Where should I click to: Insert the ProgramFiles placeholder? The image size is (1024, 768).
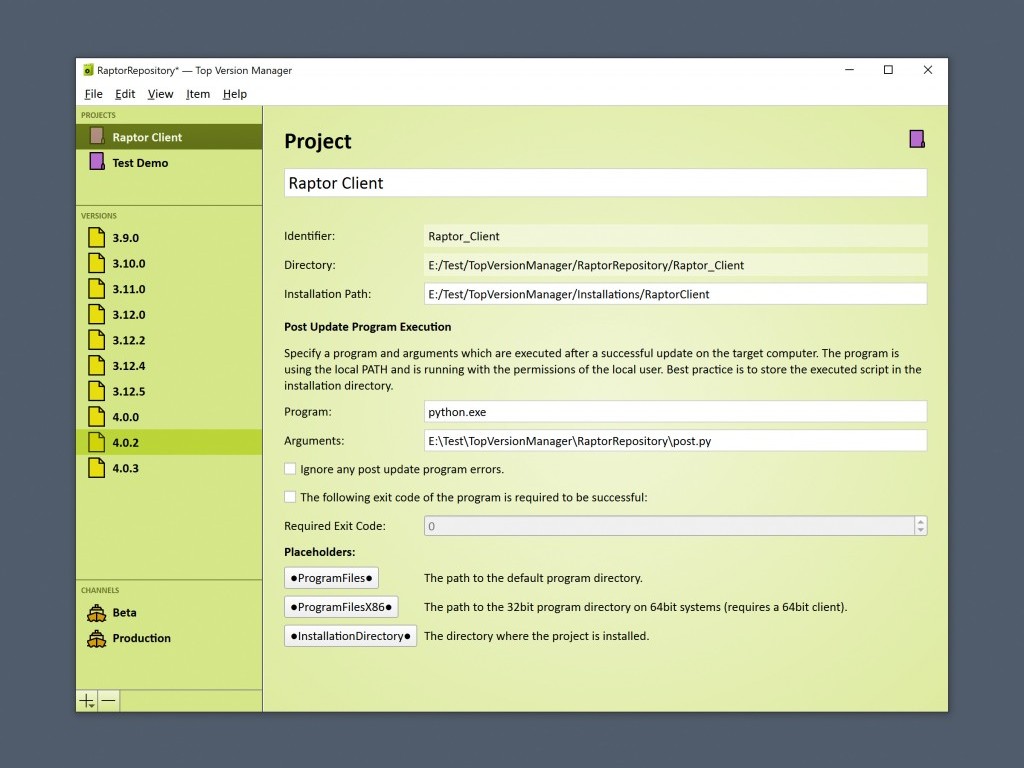(331, 578)
